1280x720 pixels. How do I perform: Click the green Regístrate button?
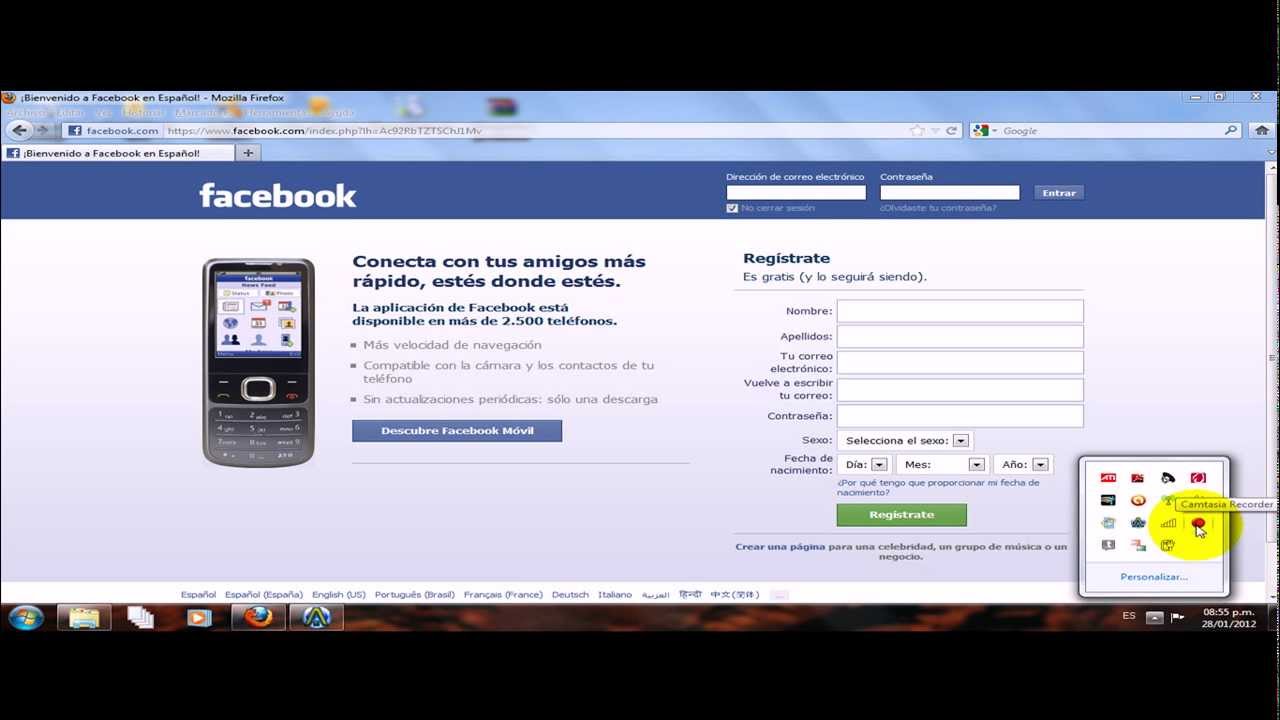901,515
